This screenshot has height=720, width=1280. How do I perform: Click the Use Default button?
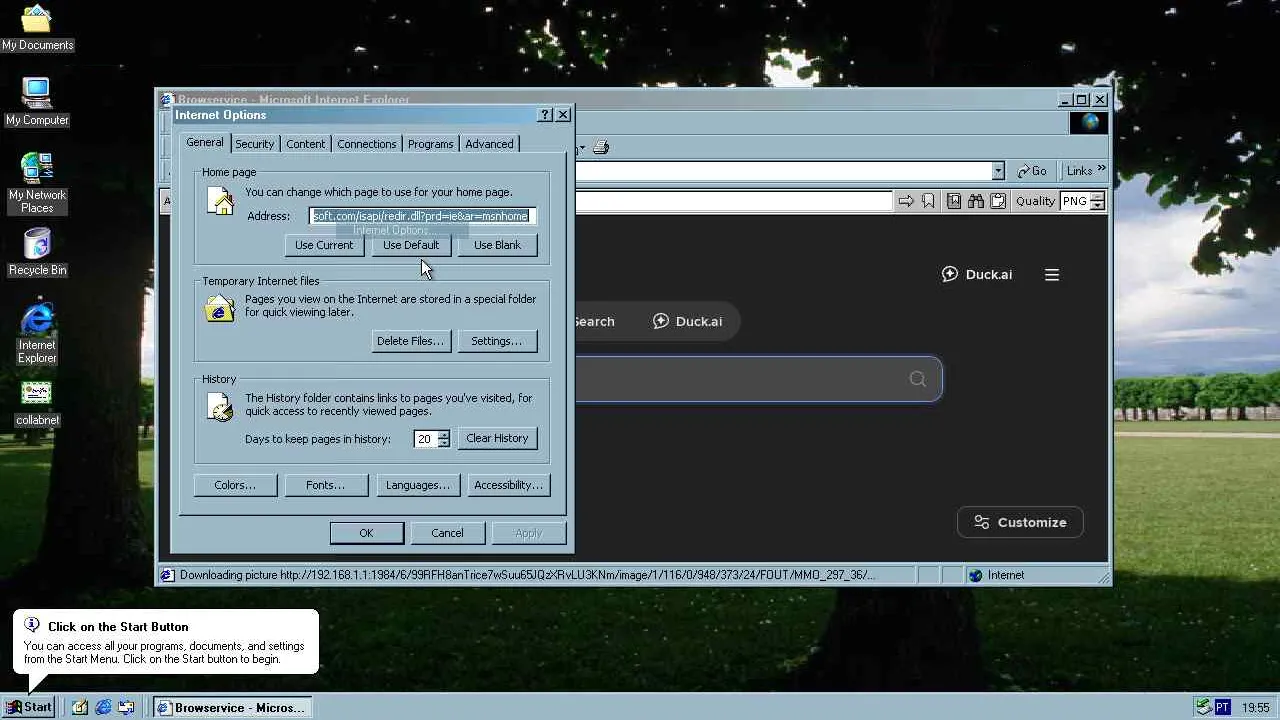coord(411,245)
